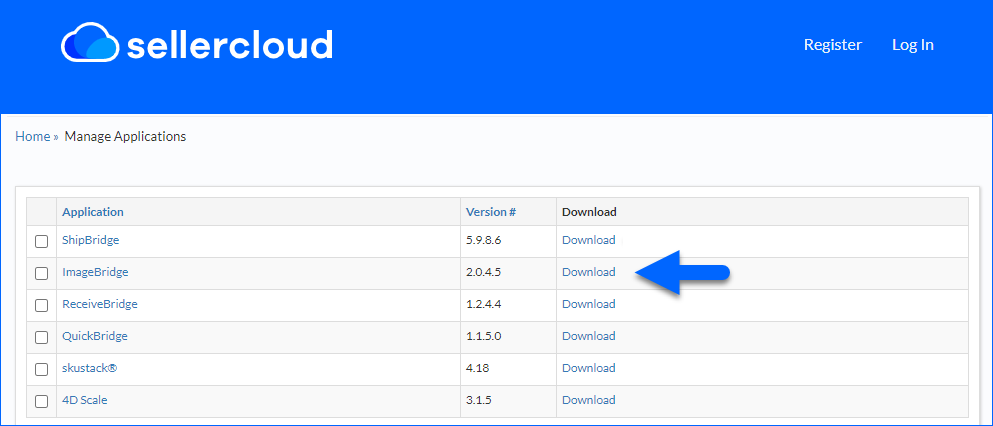Open the skustack application link
The width and height of the screenshot is (993, 426).
coord(89,368)
